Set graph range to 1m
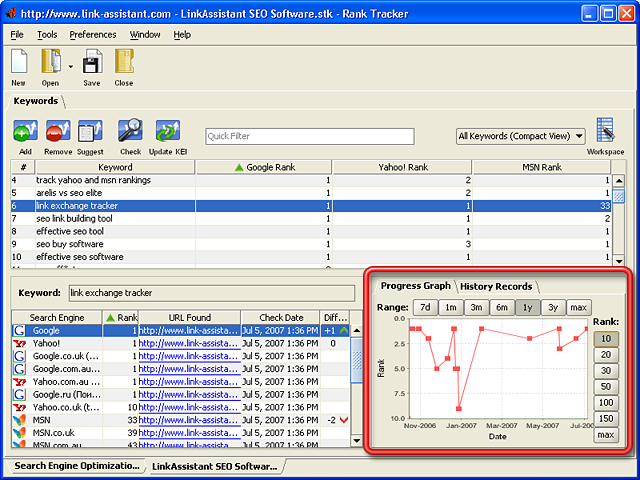This screenshot has height=480, width=640. pos(451,307)
